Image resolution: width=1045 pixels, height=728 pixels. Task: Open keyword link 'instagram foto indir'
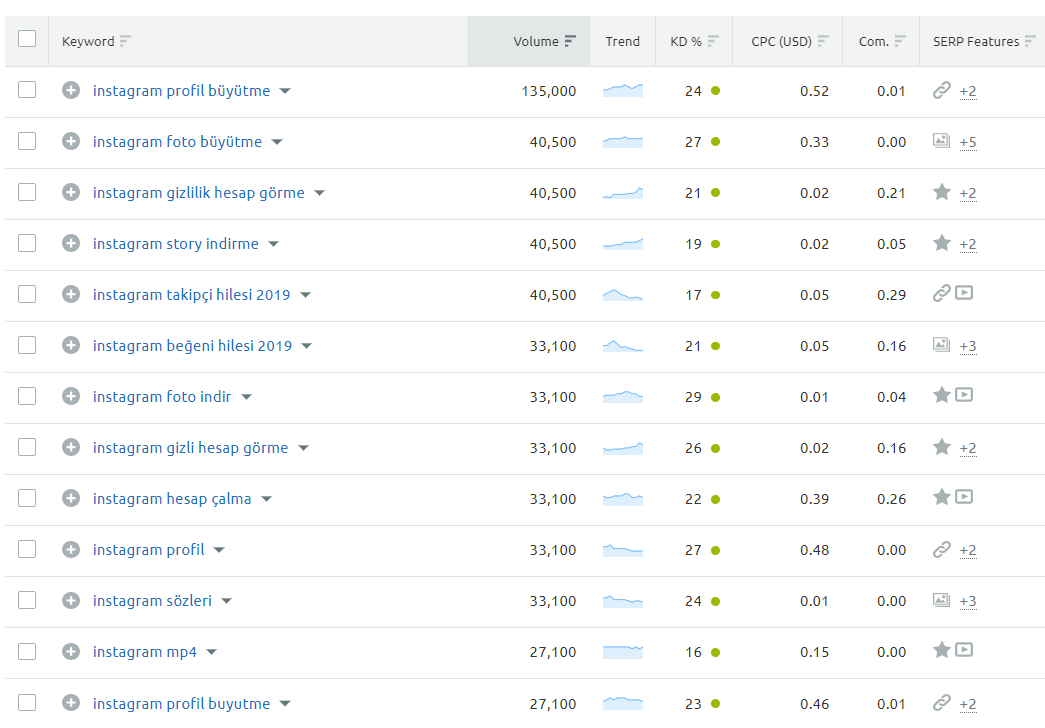[162, 397]
